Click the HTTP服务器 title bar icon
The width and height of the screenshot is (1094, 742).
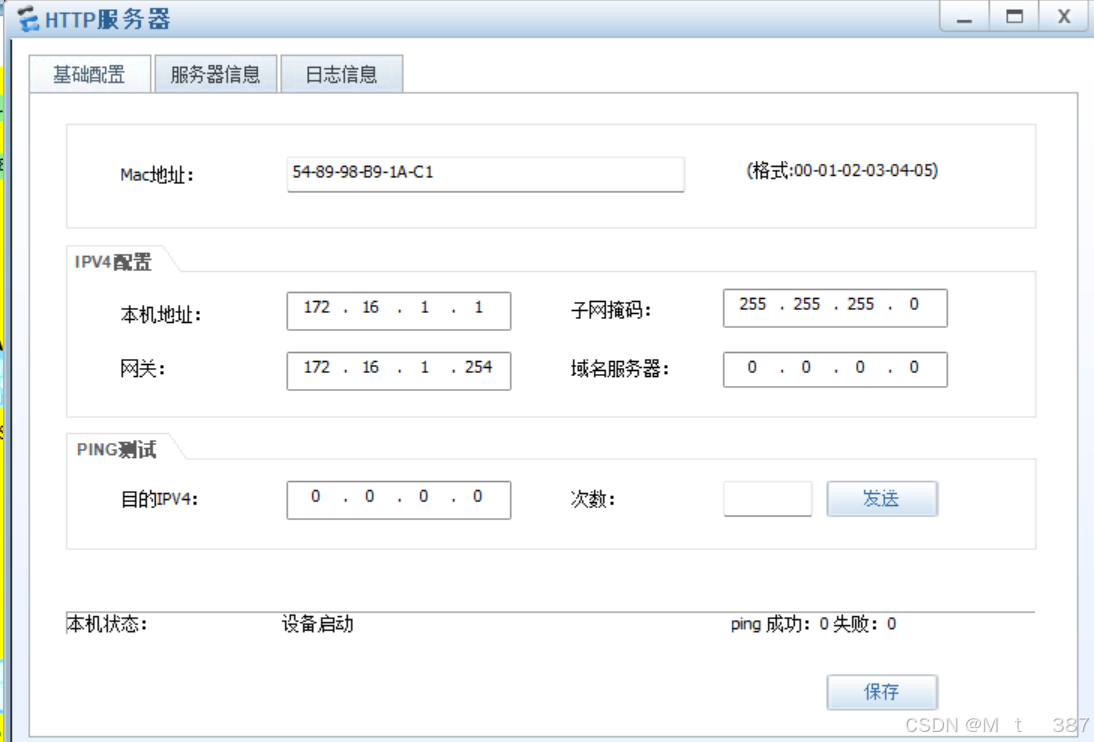coord(28,19)
